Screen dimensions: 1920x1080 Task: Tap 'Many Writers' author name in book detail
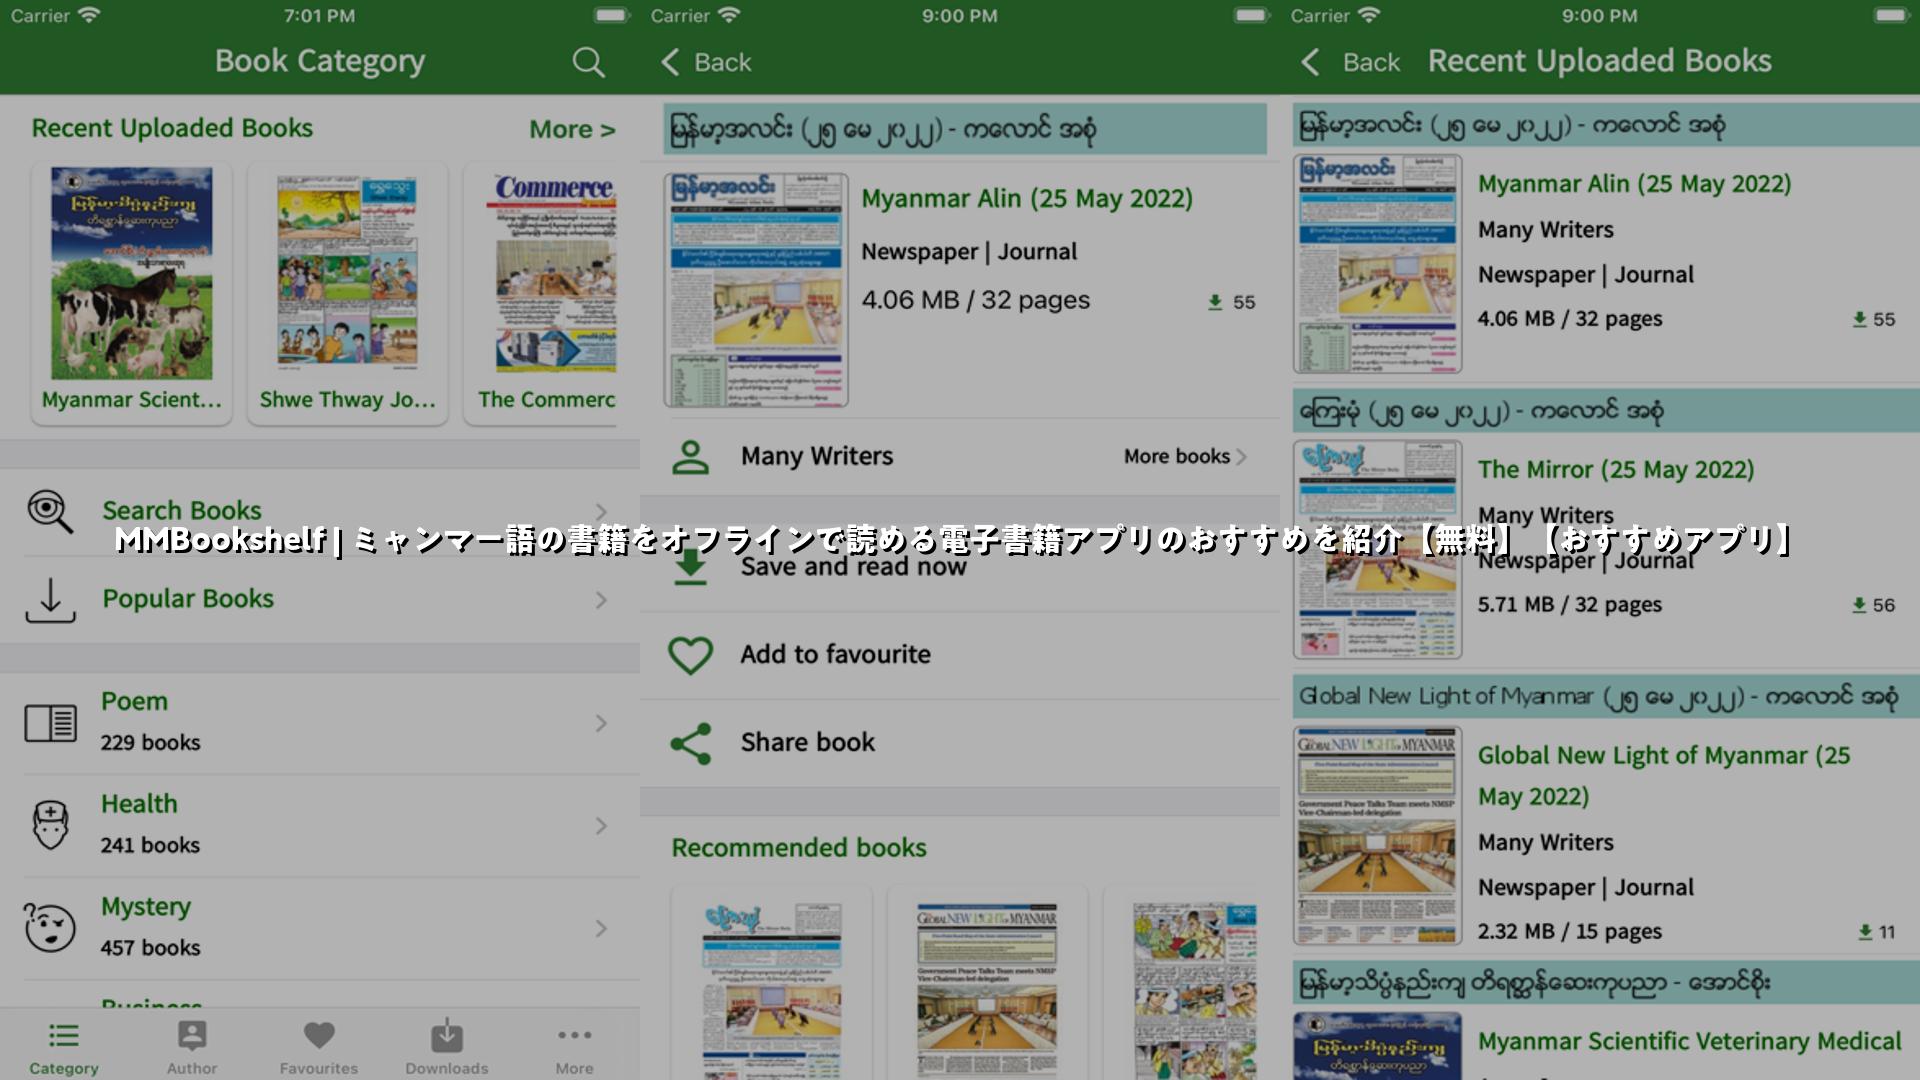817,457
